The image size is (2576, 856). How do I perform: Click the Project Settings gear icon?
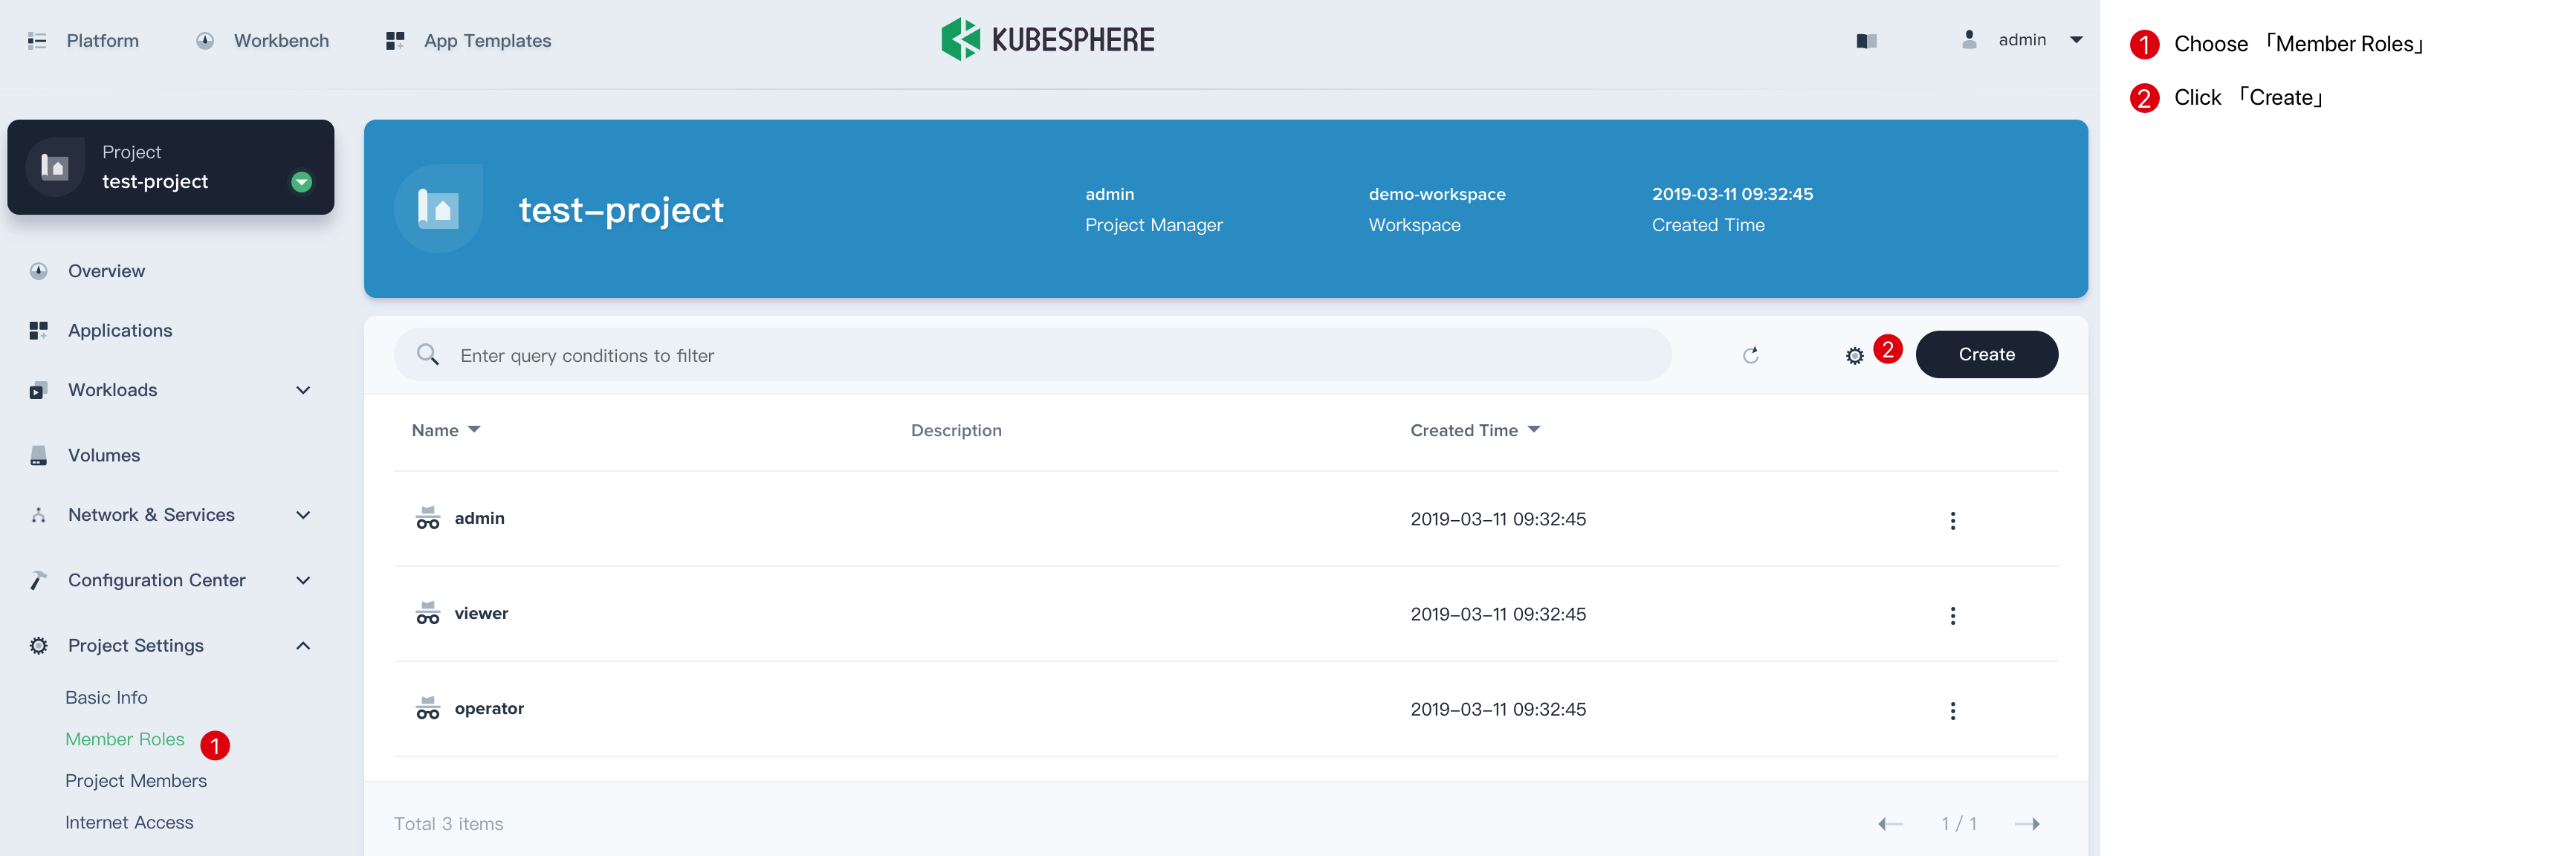pyautogui.click(x=39, y=646)
